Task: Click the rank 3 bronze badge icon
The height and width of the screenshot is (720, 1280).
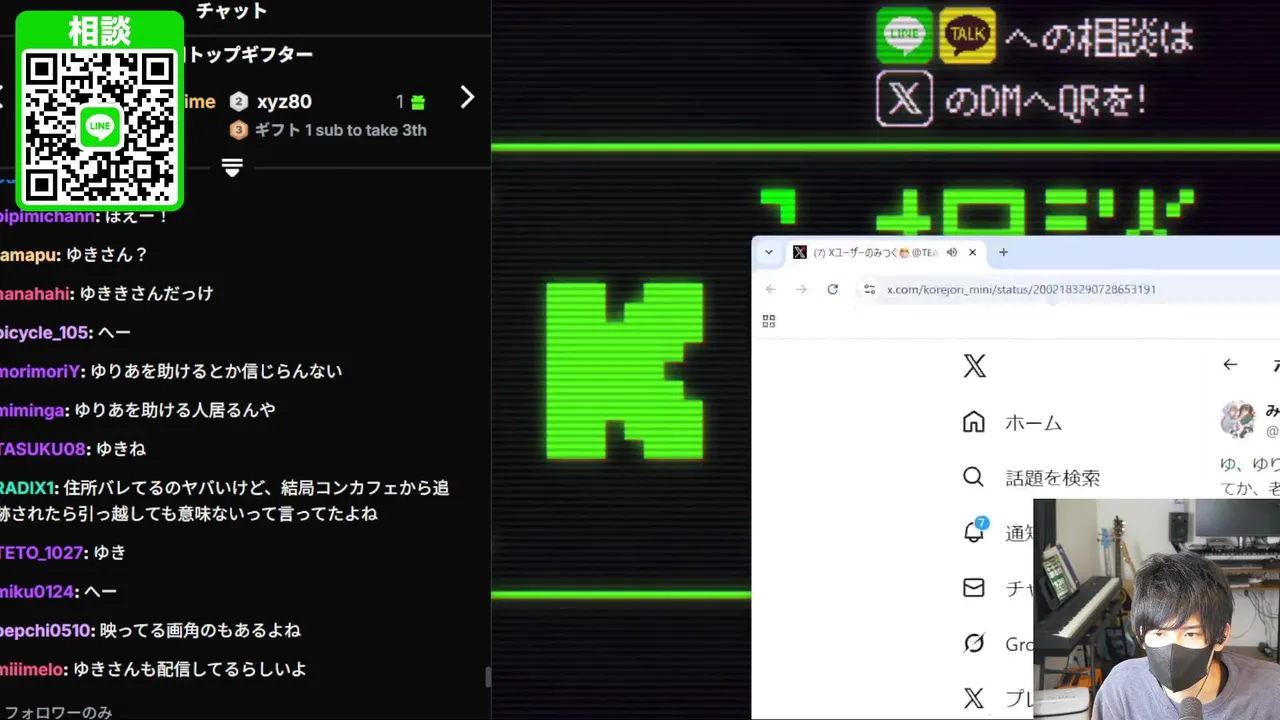Action: 239,130
